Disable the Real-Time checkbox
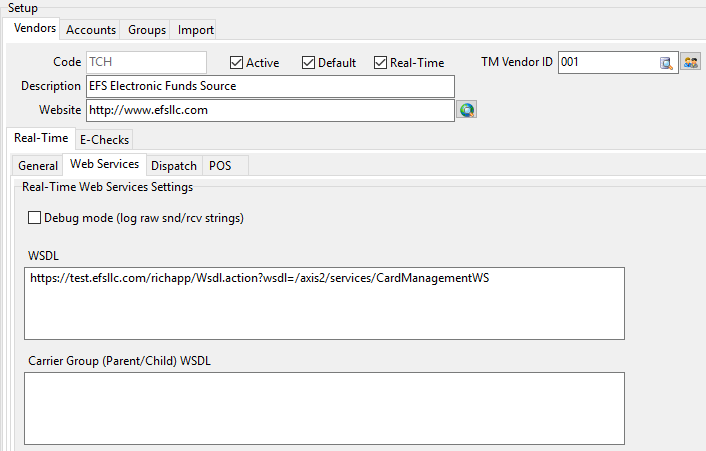This screenshot has height=451, width=706. (380, 63)
